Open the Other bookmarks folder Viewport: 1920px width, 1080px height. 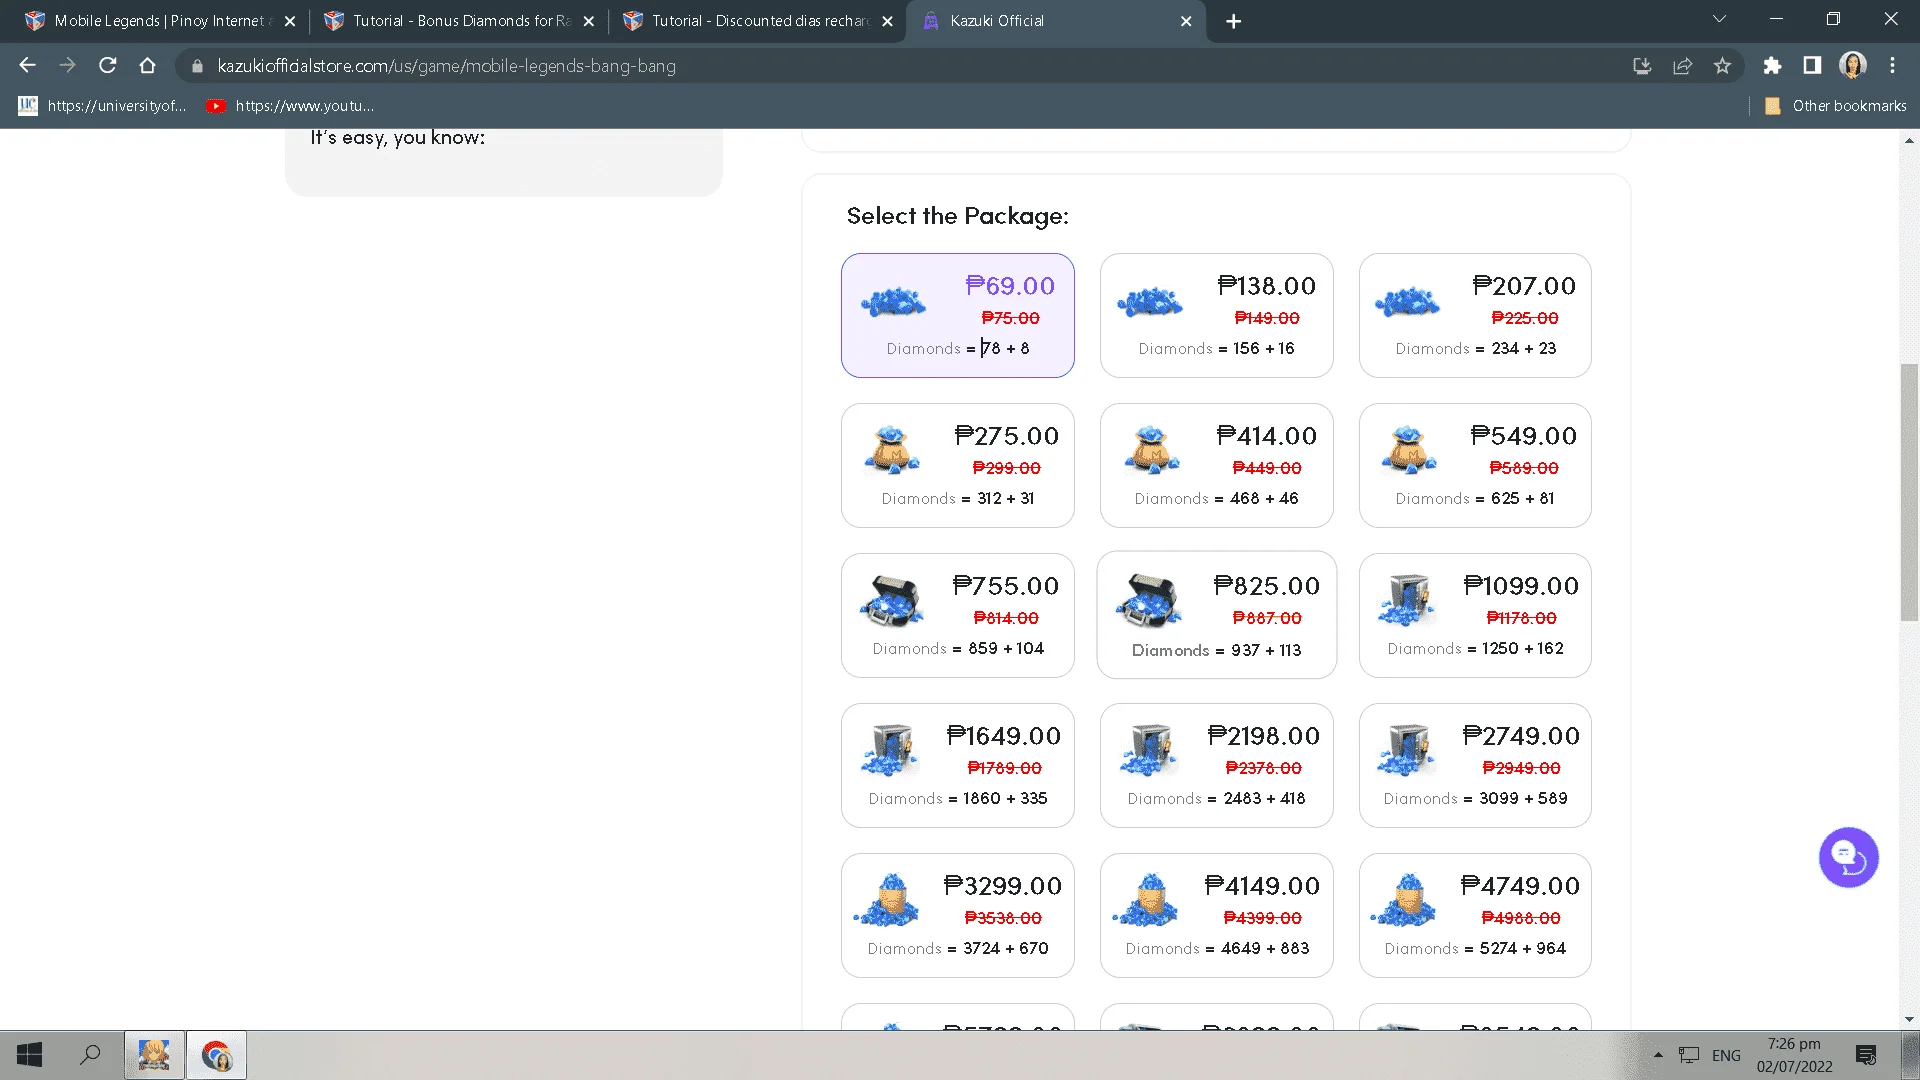1836,106
